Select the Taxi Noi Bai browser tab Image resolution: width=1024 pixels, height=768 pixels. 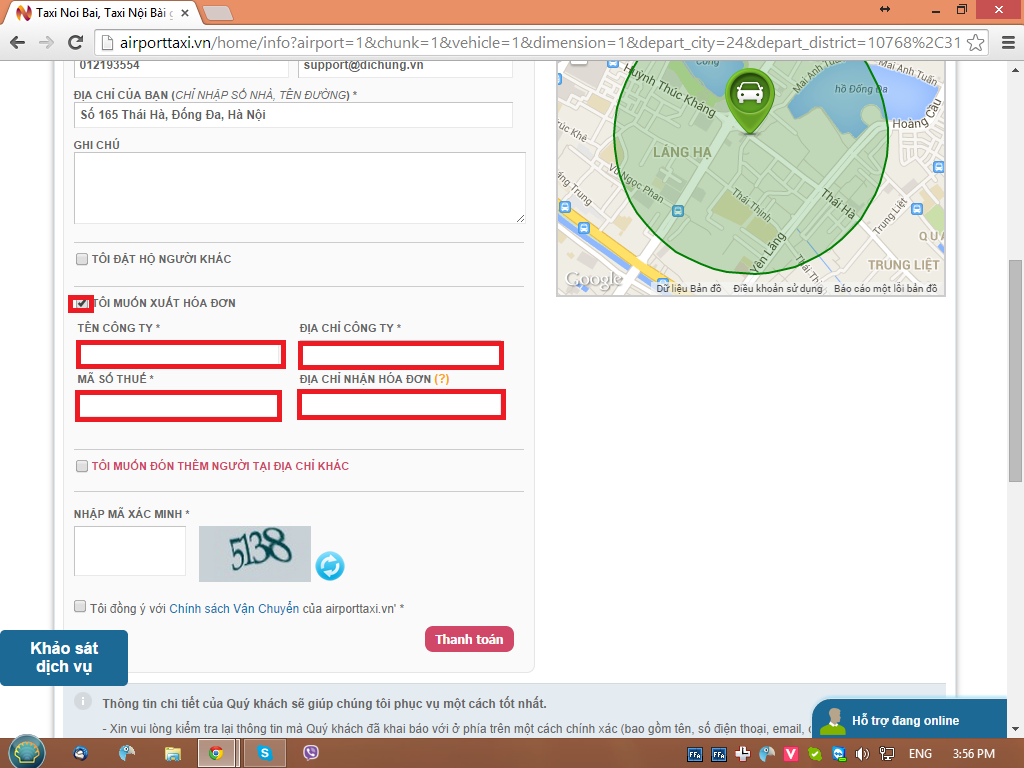tap(100, 13)
